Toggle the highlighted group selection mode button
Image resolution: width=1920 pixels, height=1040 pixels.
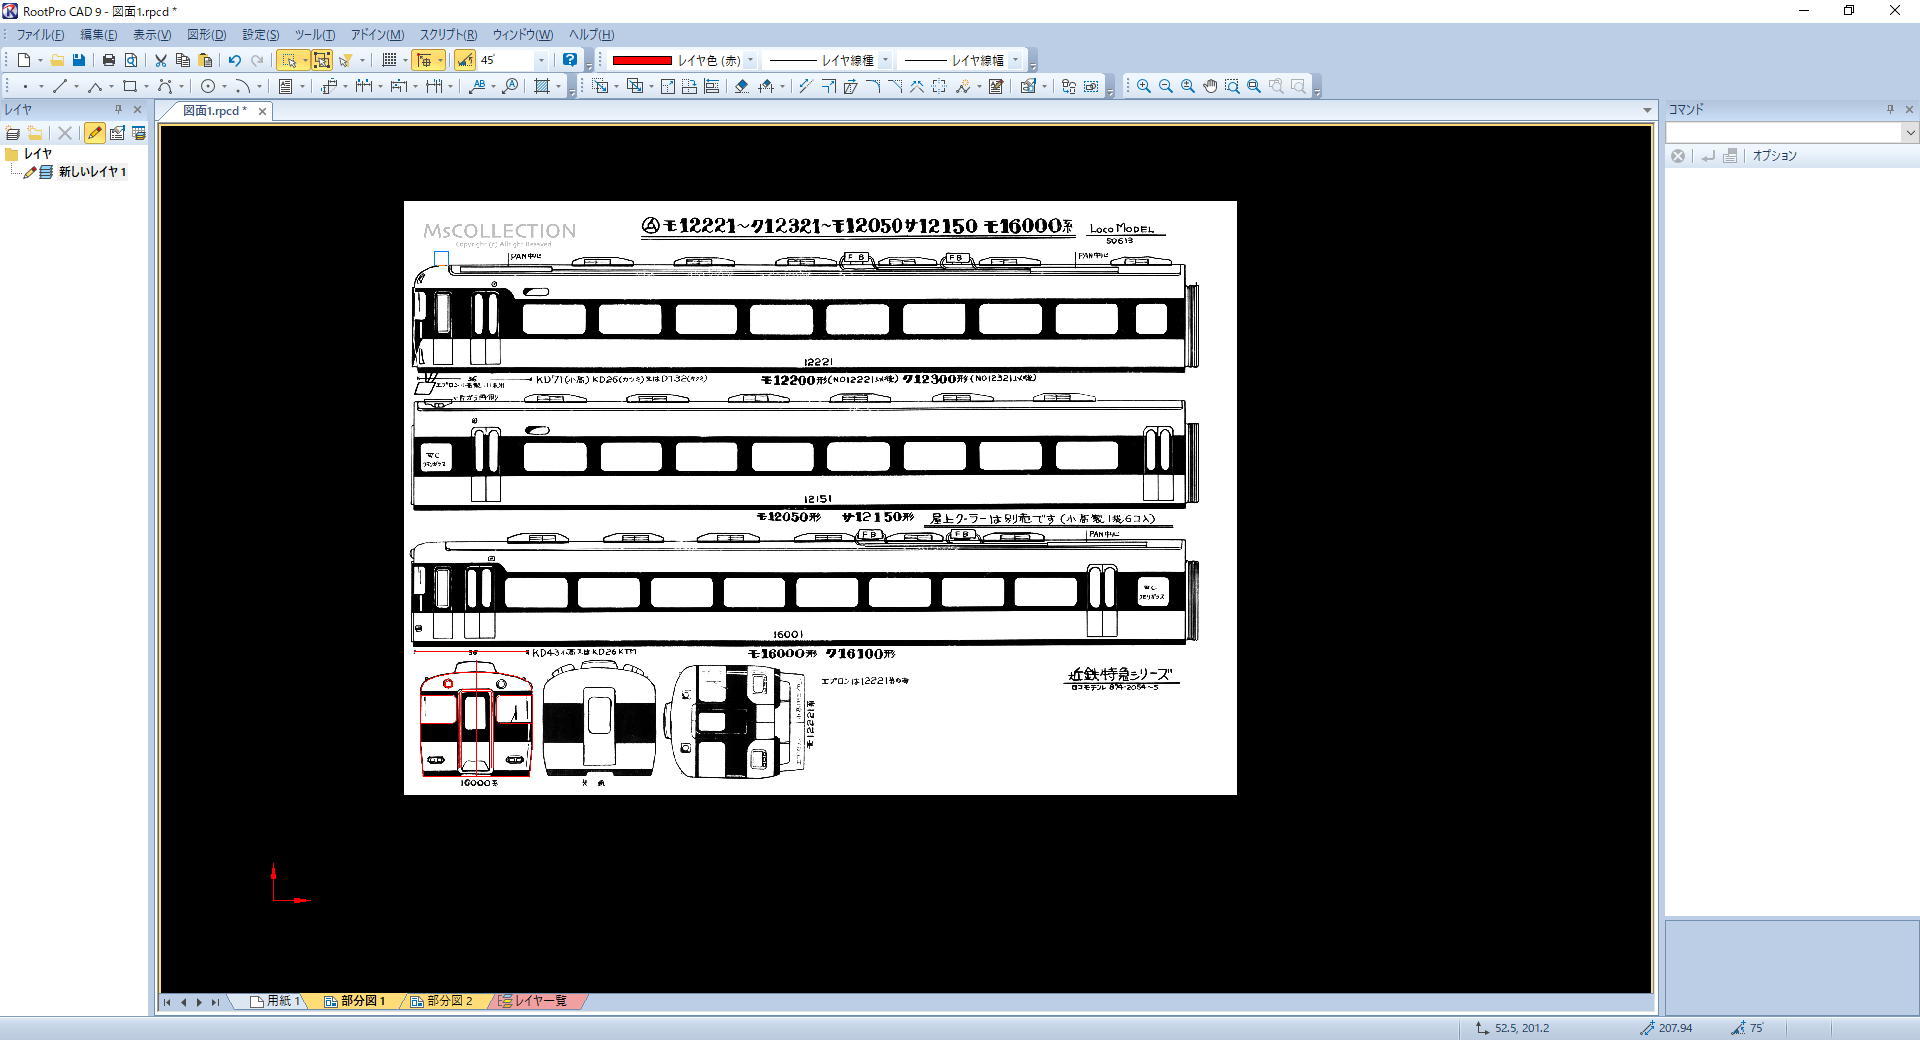click(322, 60)
